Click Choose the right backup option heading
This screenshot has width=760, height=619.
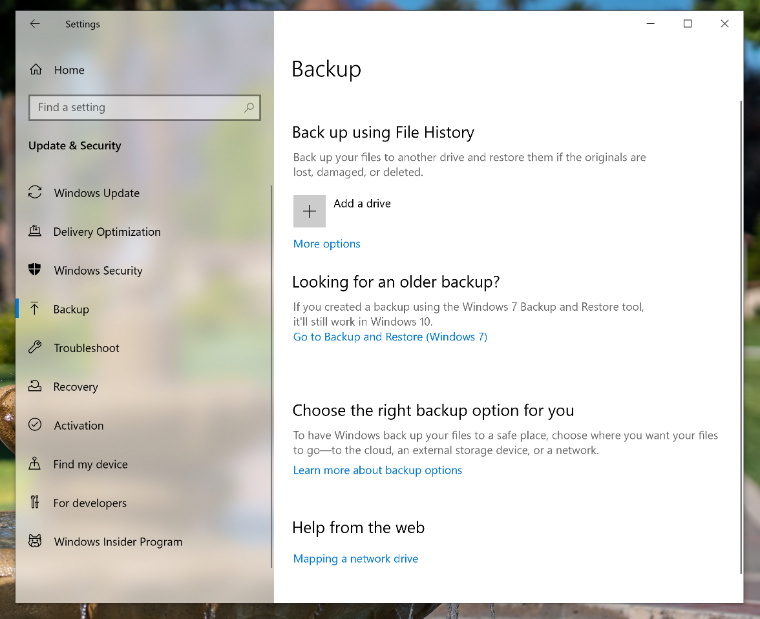tap(433, 411)
